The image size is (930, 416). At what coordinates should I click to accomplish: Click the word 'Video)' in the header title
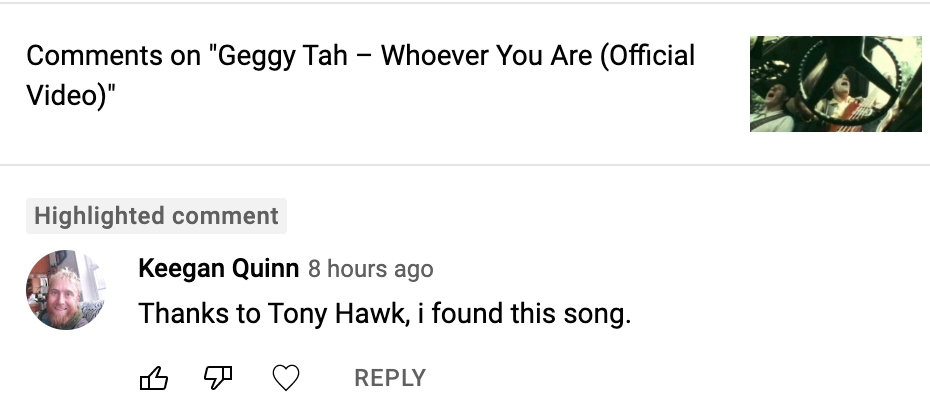[x=66, y=95]
